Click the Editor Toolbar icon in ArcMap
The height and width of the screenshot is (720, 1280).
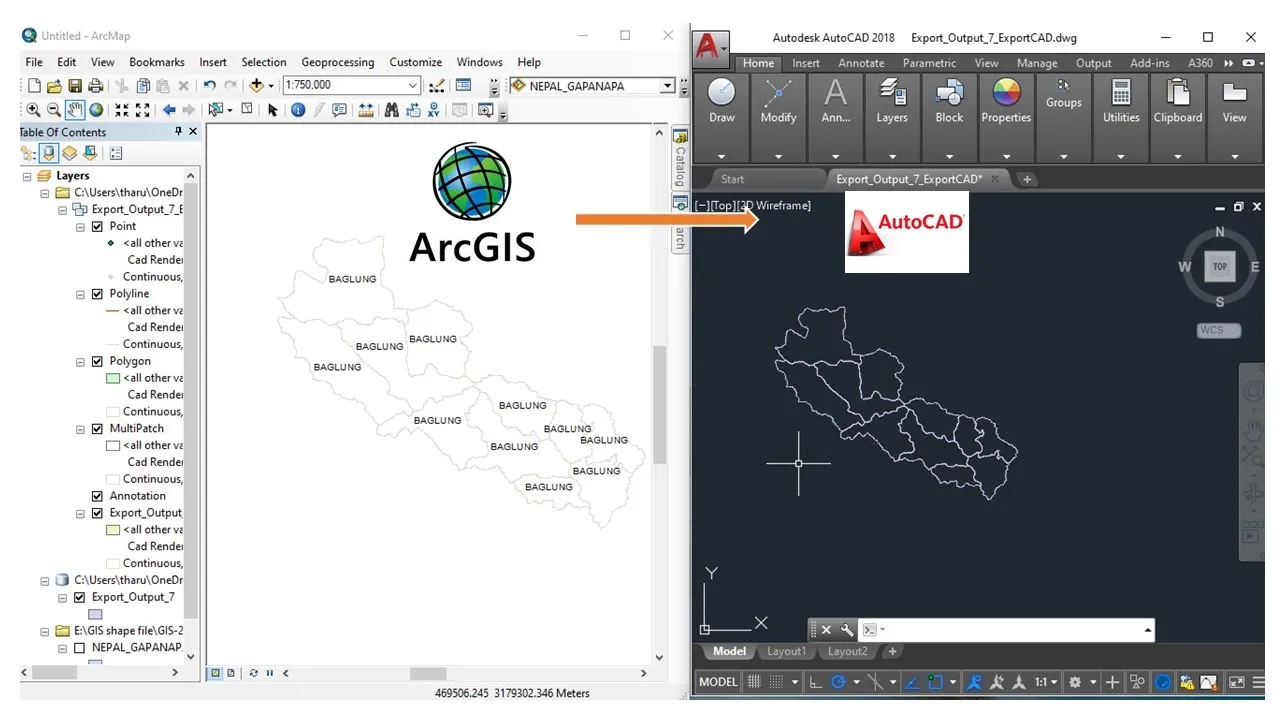436,86
